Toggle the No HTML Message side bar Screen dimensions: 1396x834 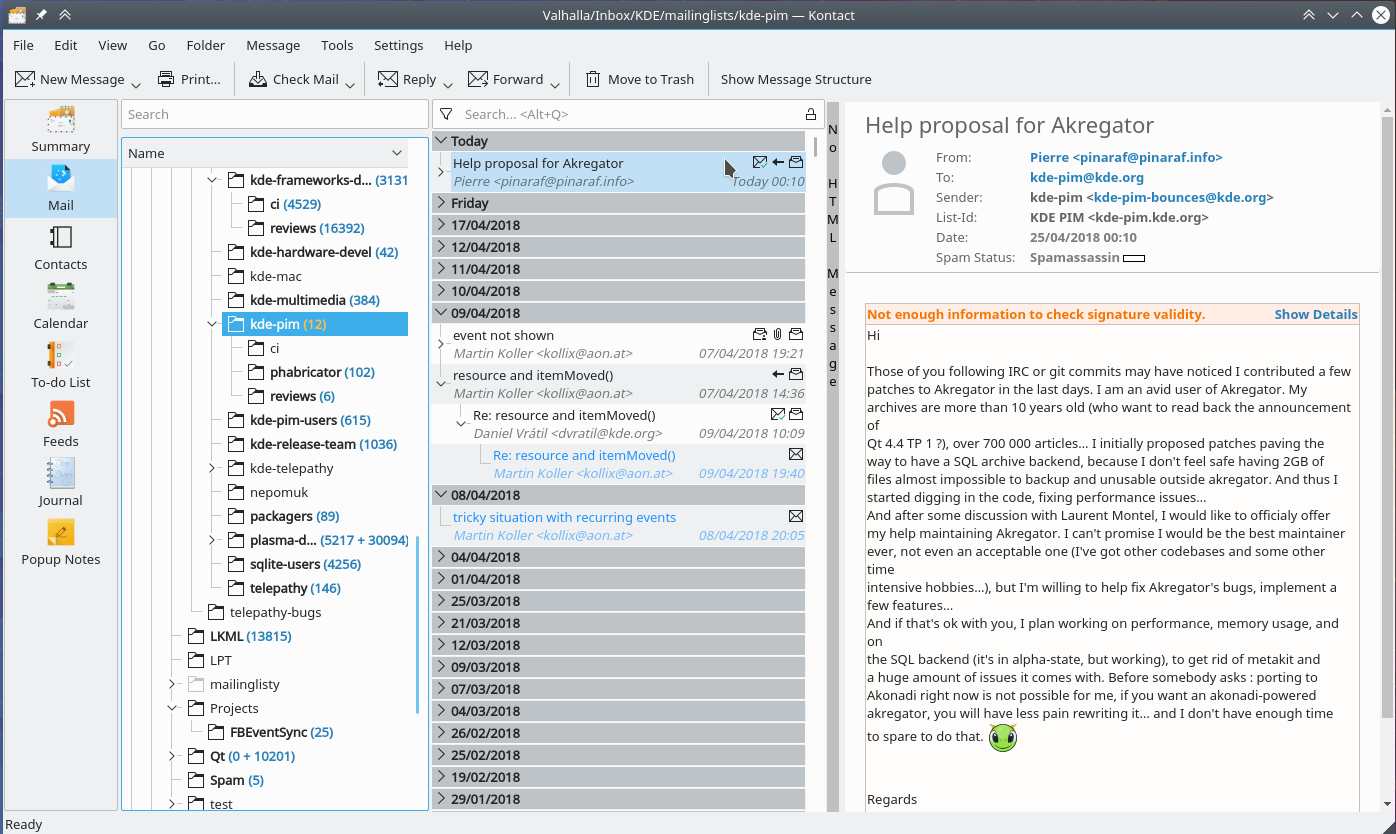833,456
